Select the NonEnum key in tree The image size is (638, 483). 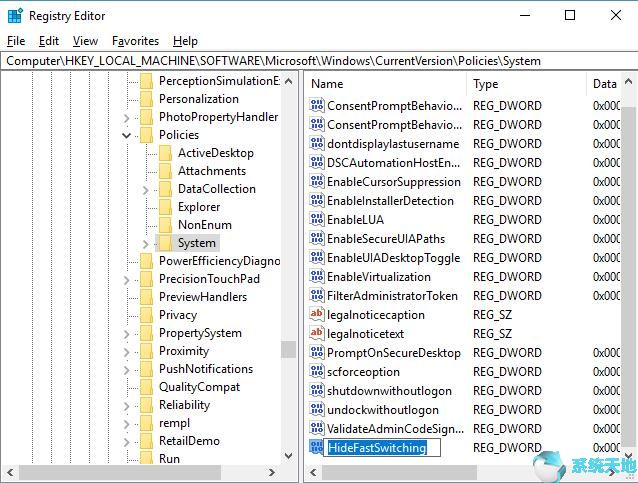coord(204,225)
